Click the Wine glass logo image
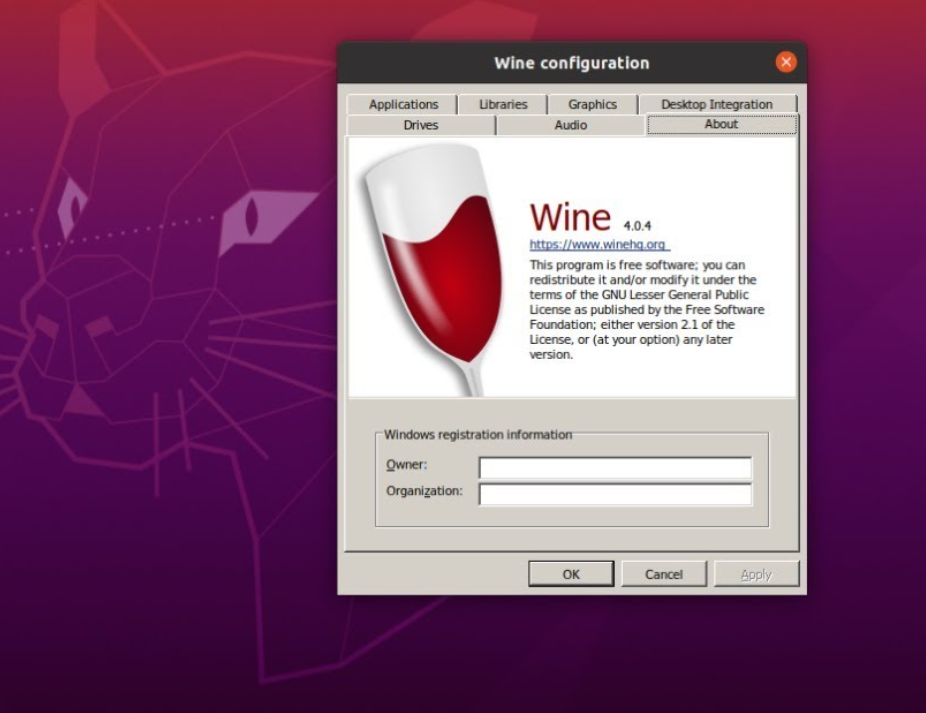 434,269
